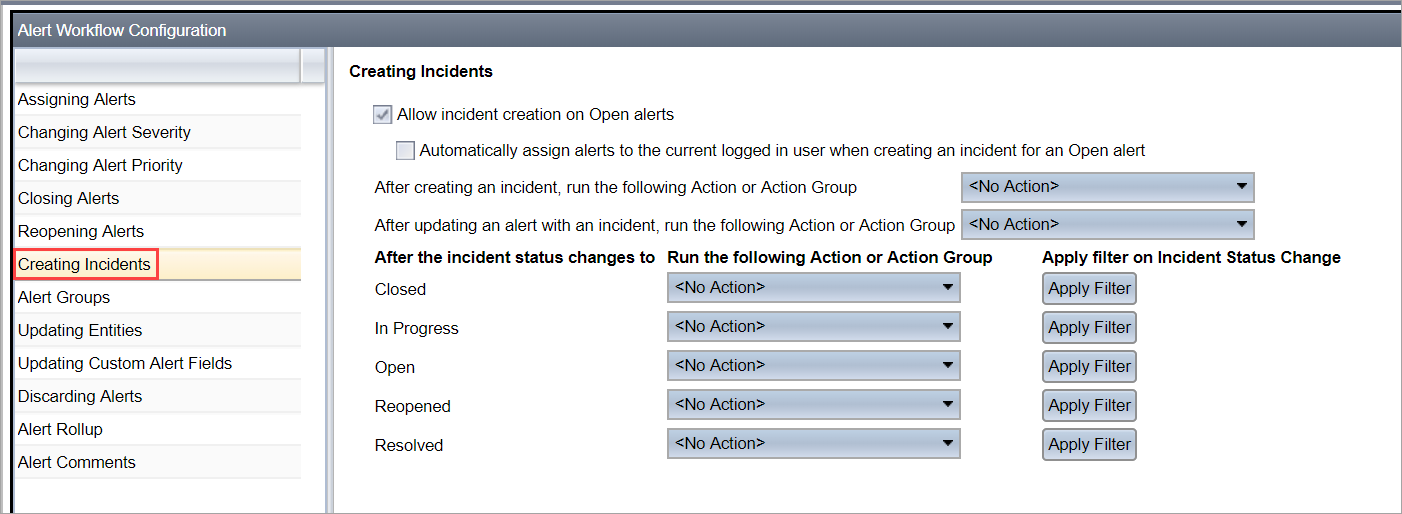The width and height of the screenshot is (1402, 514).
Task: Expand the Reopened status action dropdown
Action: (x=814, y=405)
